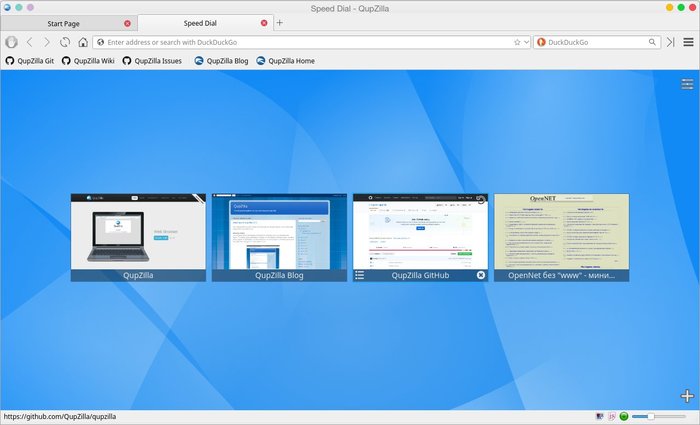Edit the QupZilla GitHub dial via list icon

click(359, 275)
